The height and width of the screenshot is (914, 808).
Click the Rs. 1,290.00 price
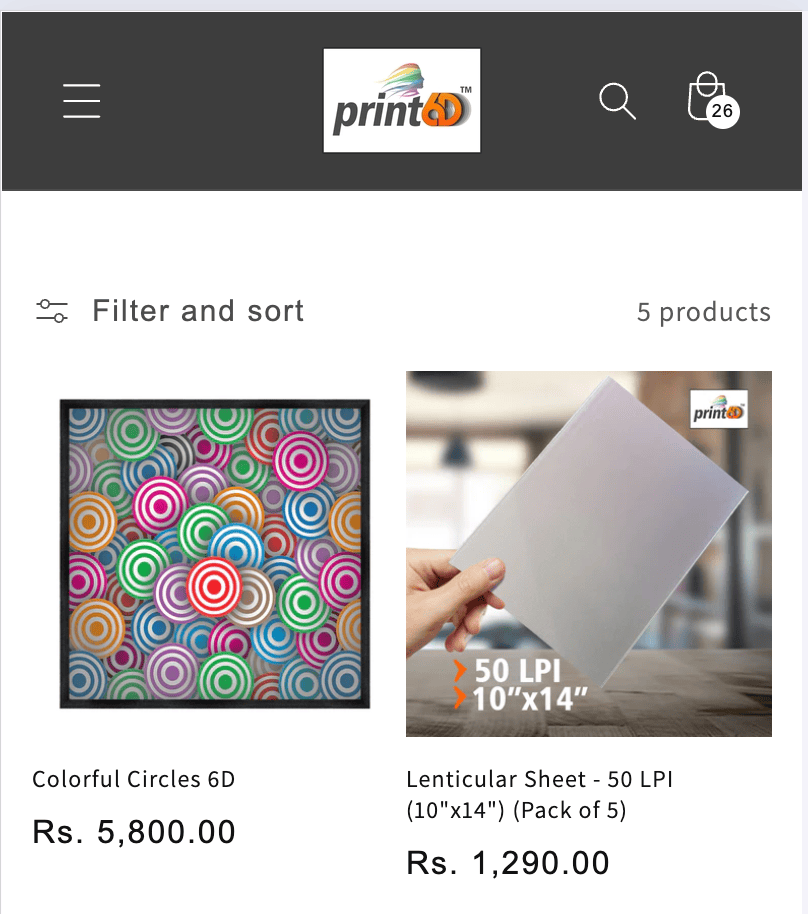[x=508, y=863]
